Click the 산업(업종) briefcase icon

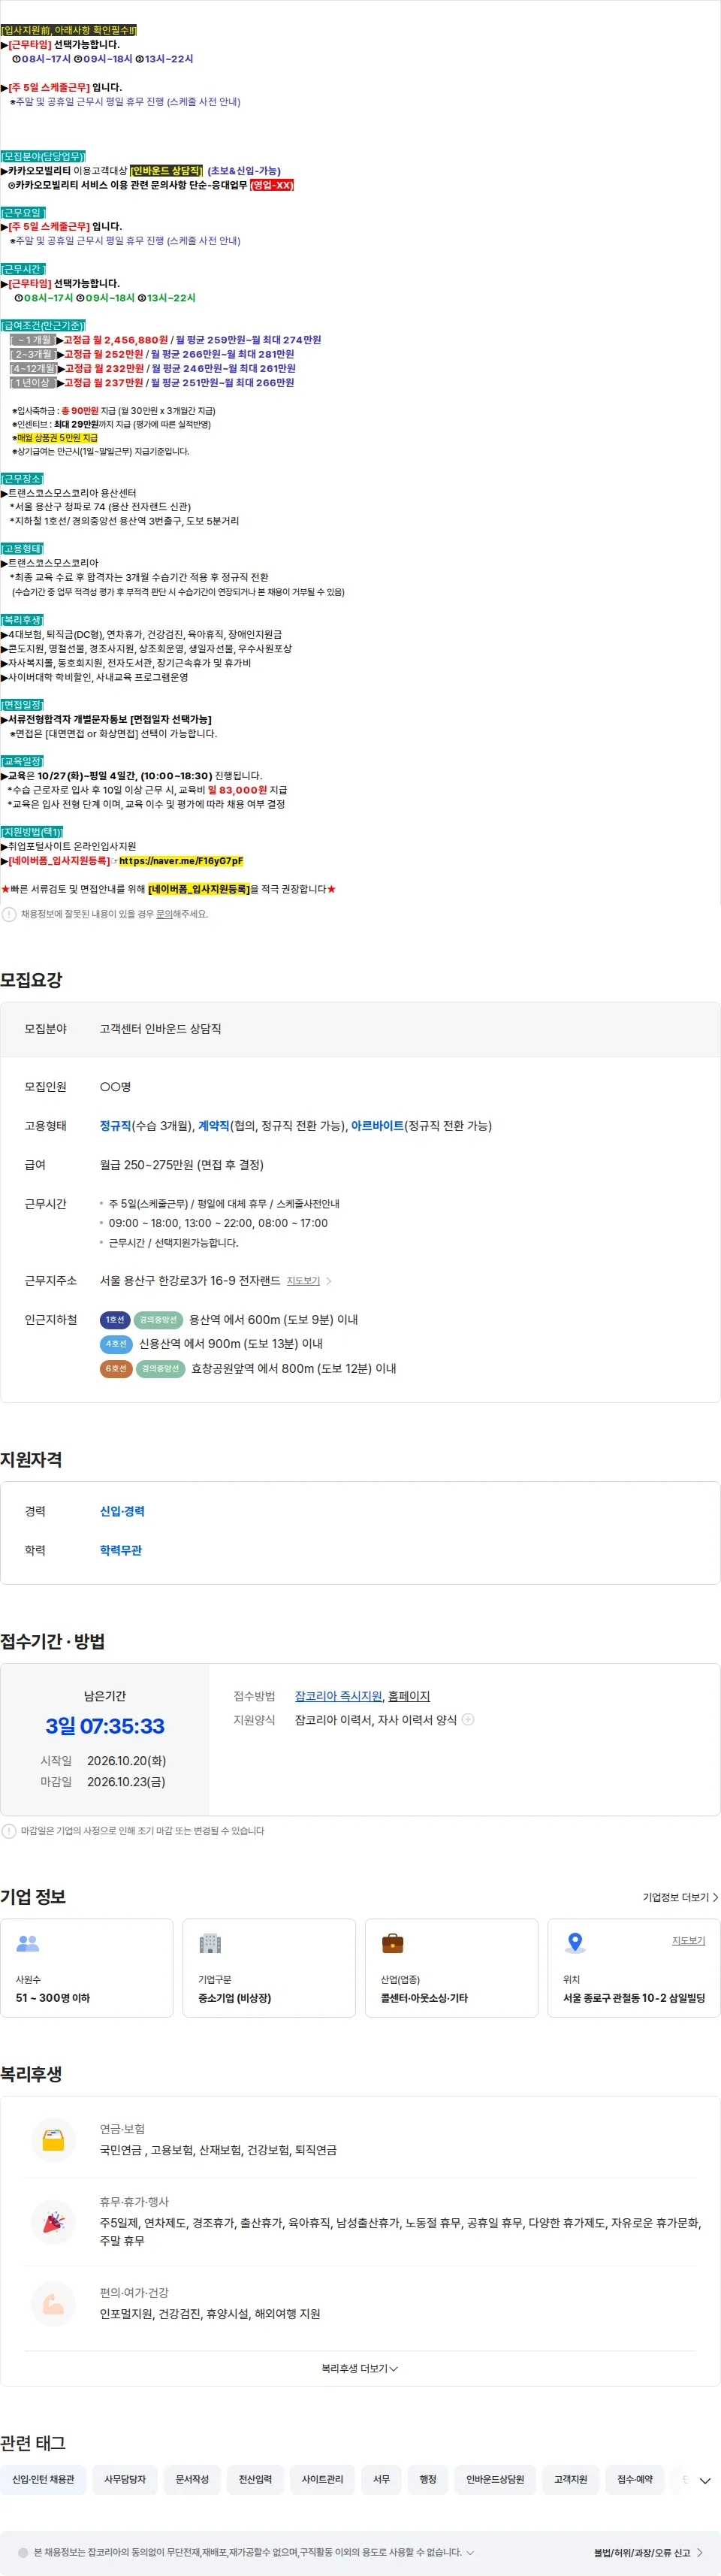393,1944
